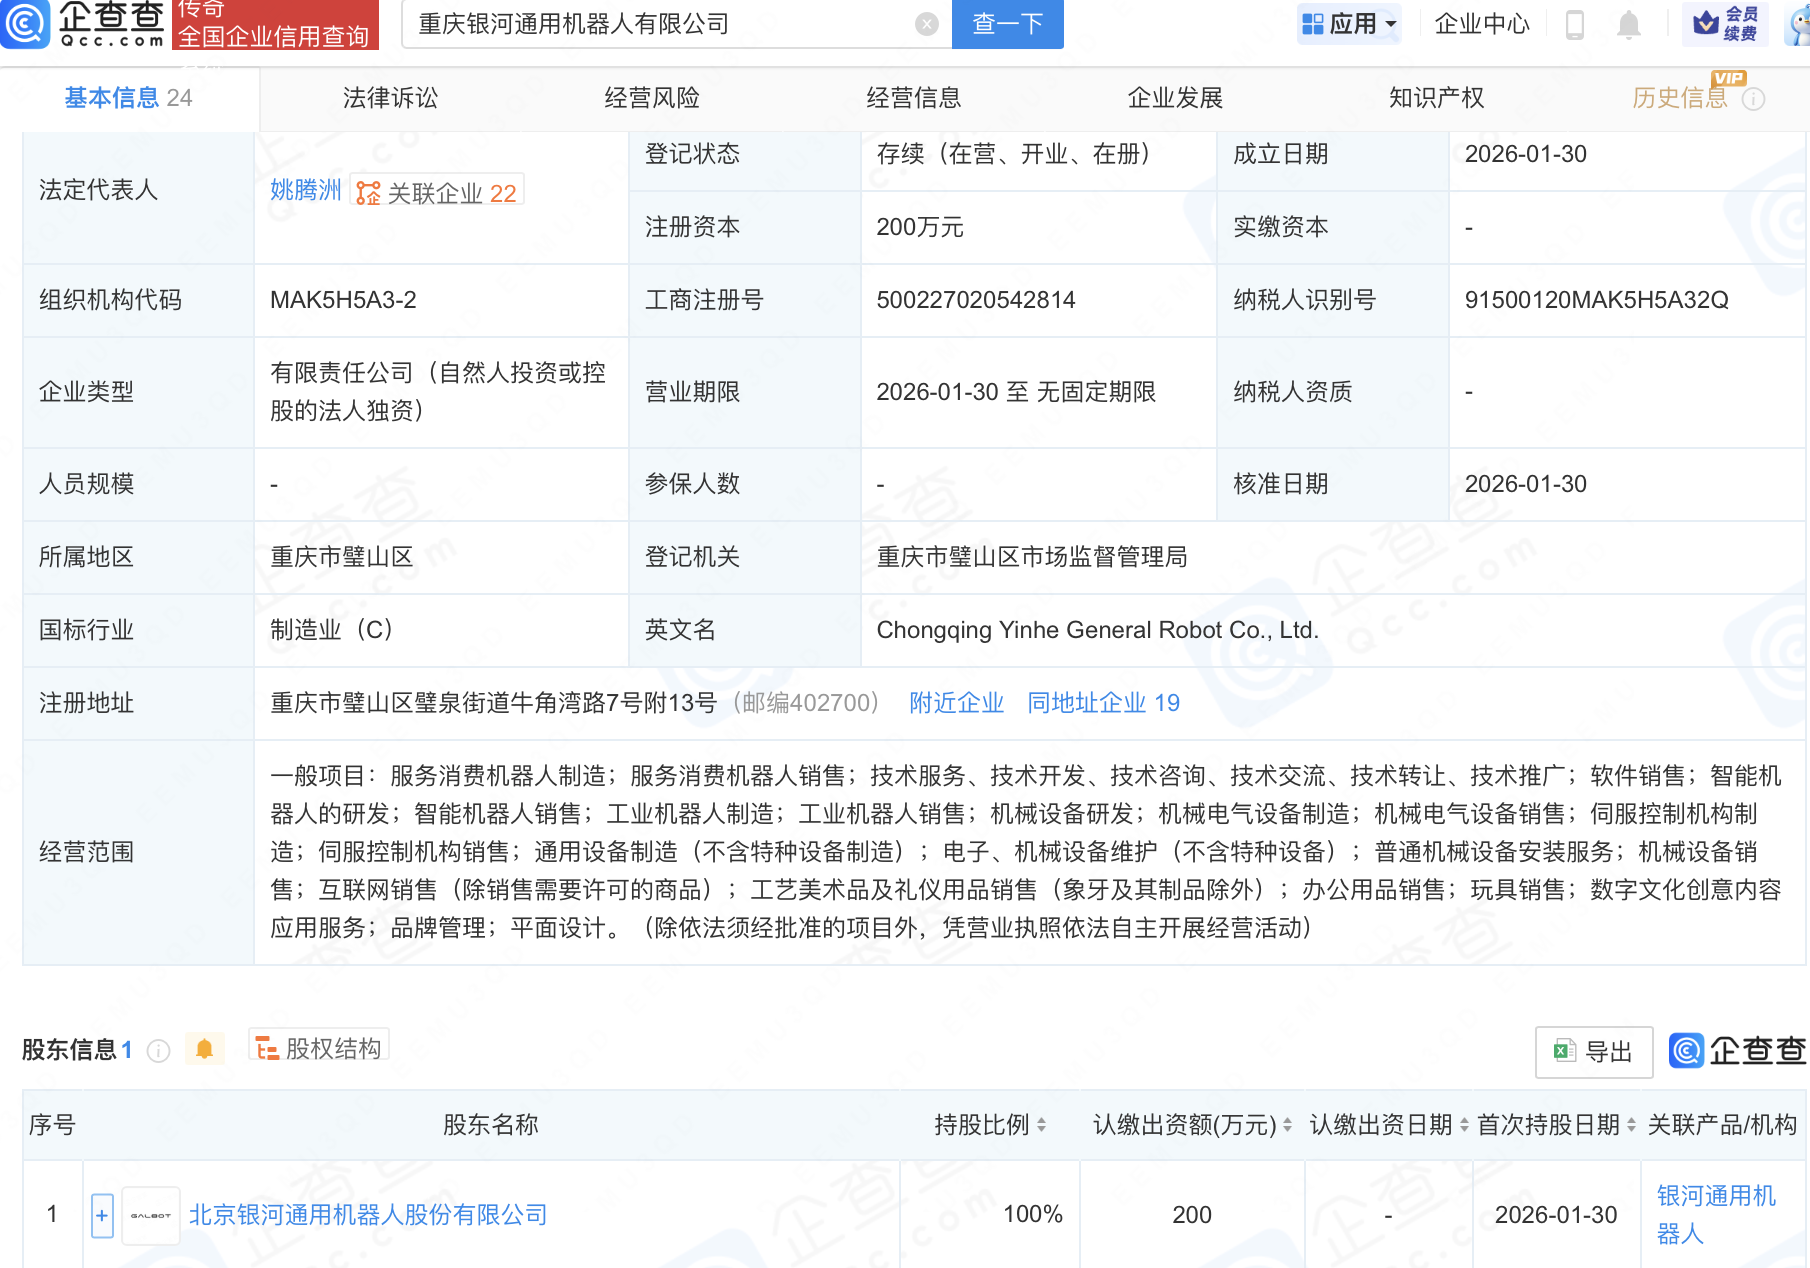Open 北京银河通用机器人股份有限公司 shareholder link
1810x1268 pixels.
pyautogui.click(x=368, y=1215)
